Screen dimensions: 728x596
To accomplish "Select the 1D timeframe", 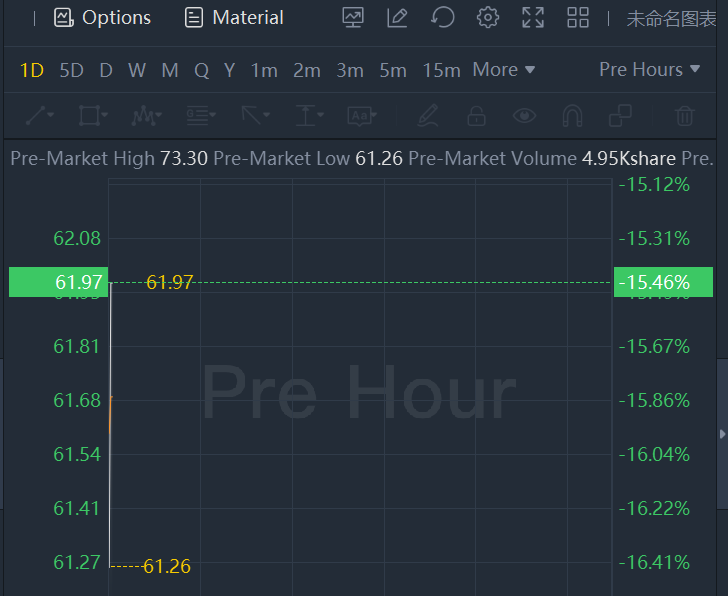I will click(x=32, y=70).
